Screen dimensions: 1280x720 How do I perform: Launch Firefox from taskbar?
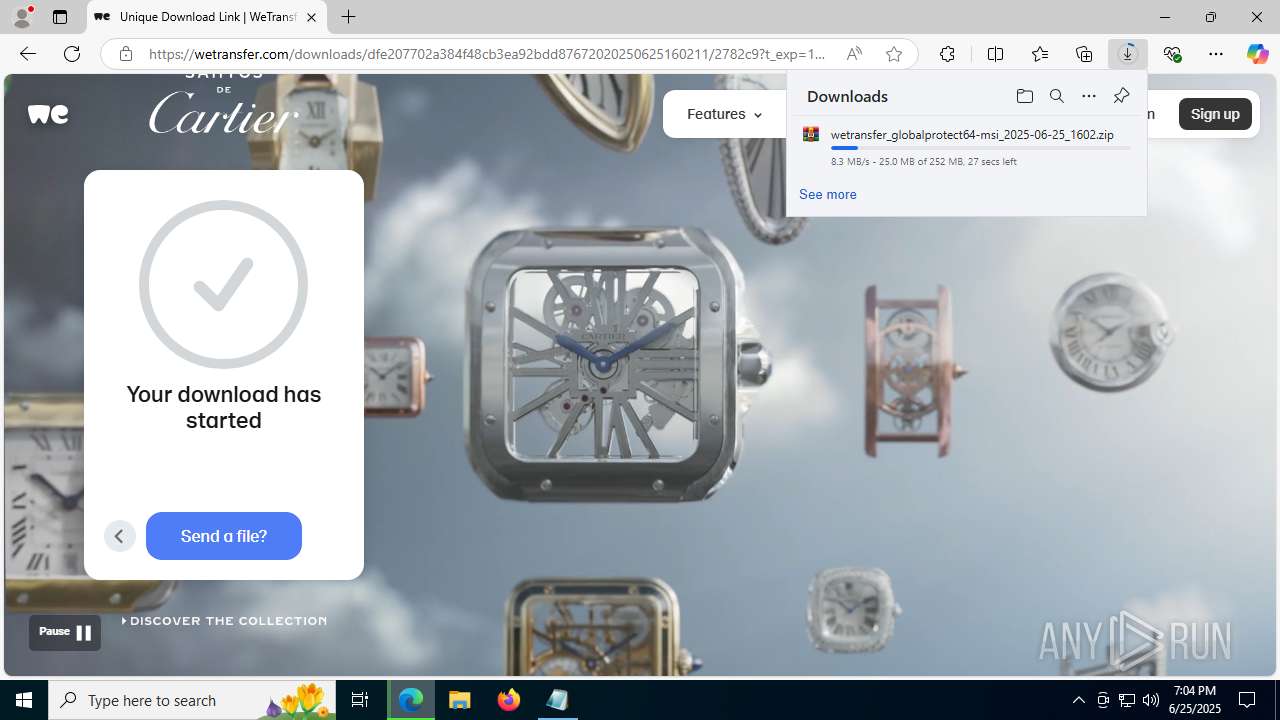[509, 700]
